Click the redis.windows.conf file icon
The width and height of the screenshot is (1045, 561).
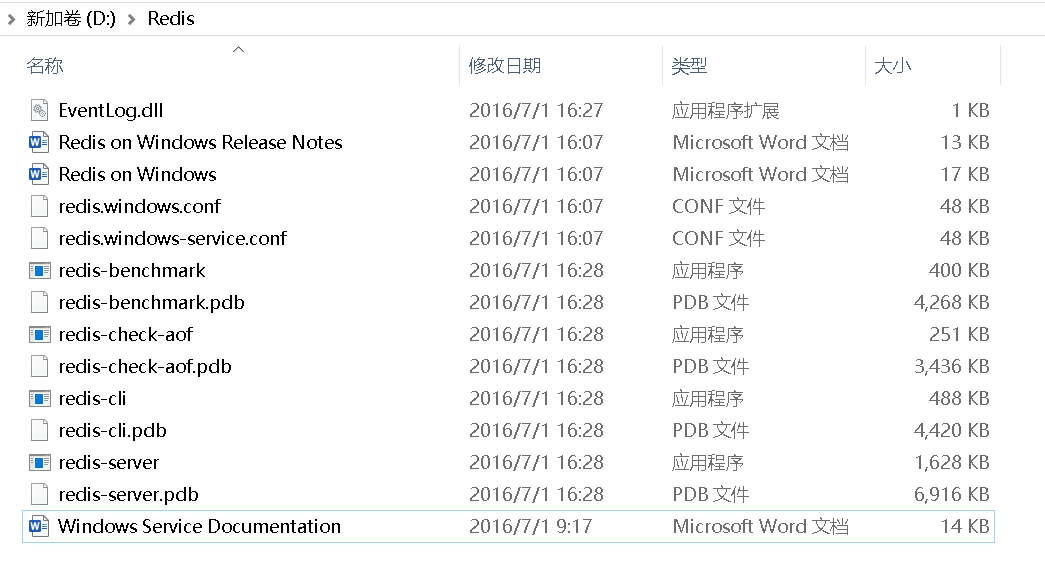[39, 206]
